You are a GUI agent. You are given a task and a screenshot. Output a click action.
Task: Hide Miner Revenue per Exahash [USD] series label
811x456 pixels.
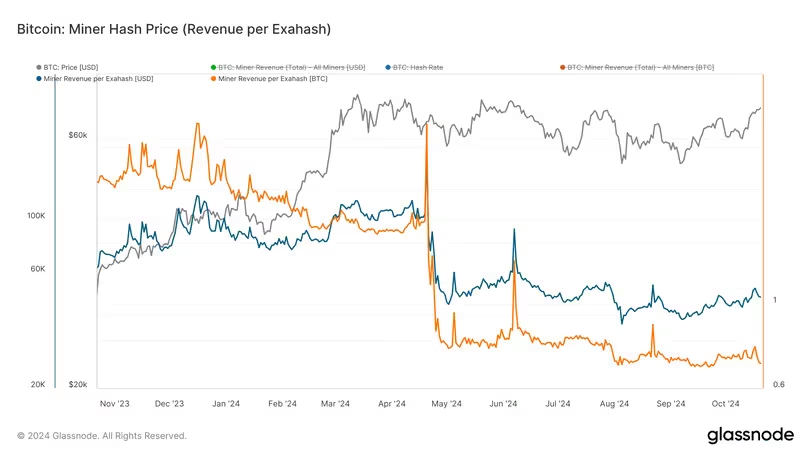(98, 78)
